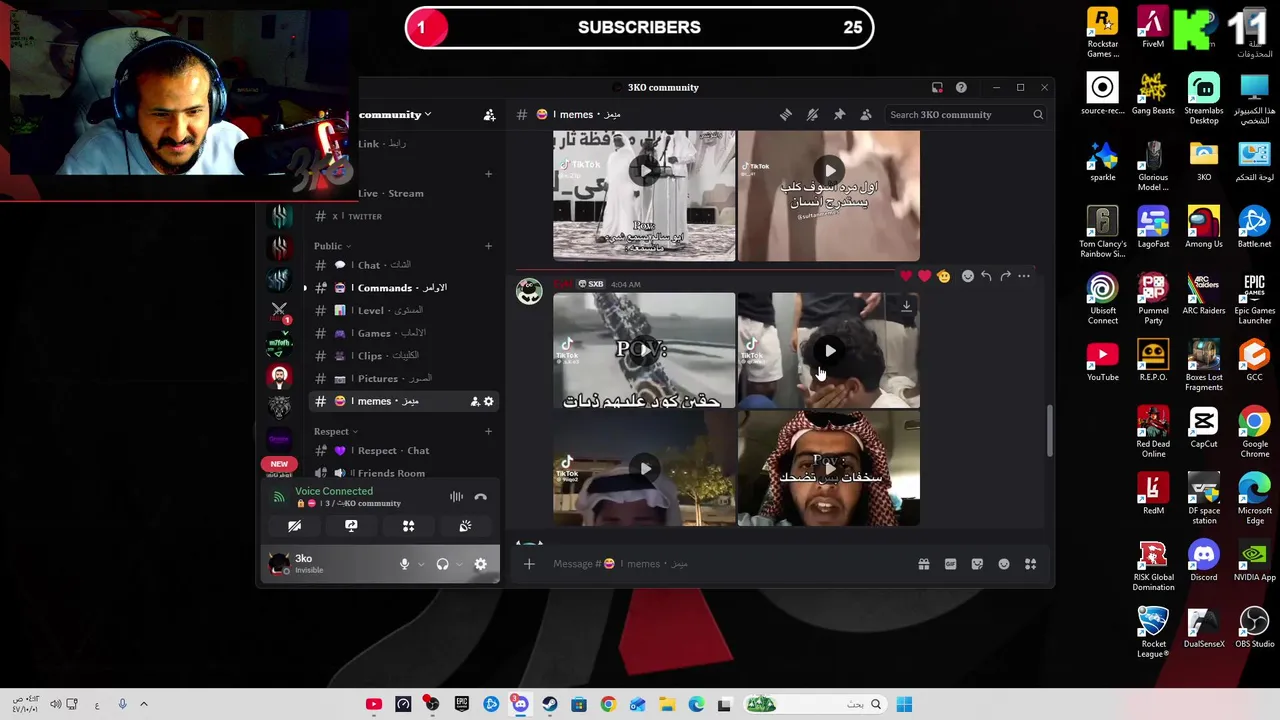Open microphone input options arrow
Viewport: 1280px width, 720px height.
[x=420, y=564]
